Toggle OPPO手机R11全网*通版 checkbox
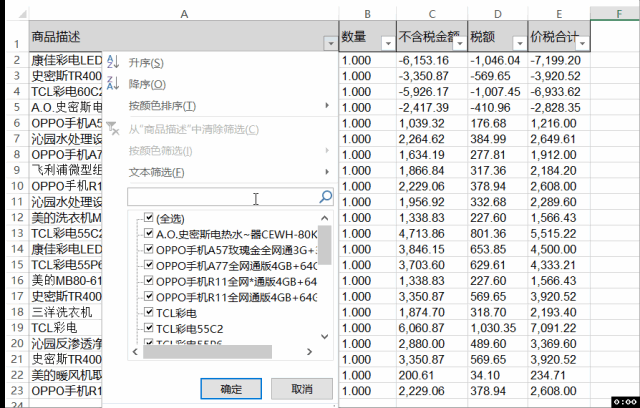The height and width of the screenshot is (408, 640). 149,281
